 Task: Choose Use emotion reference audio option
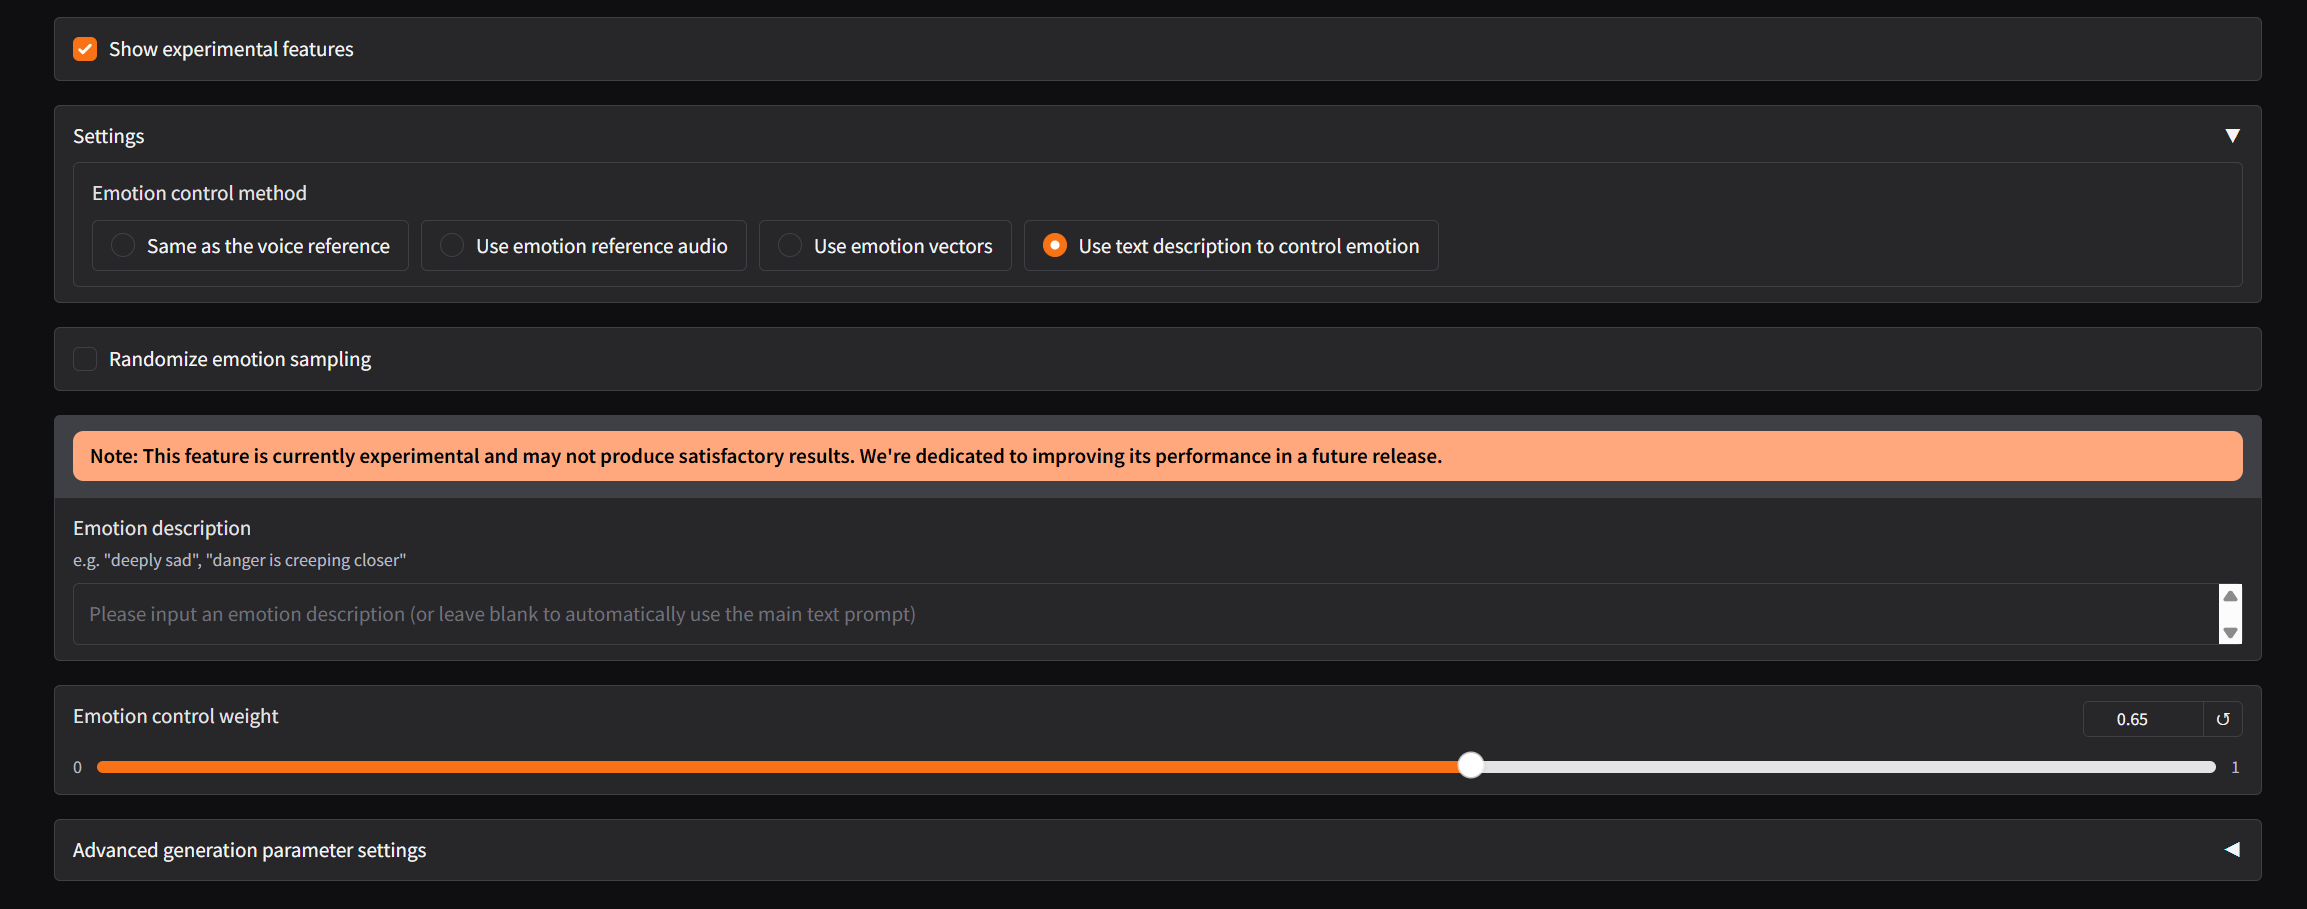(452, 246)
